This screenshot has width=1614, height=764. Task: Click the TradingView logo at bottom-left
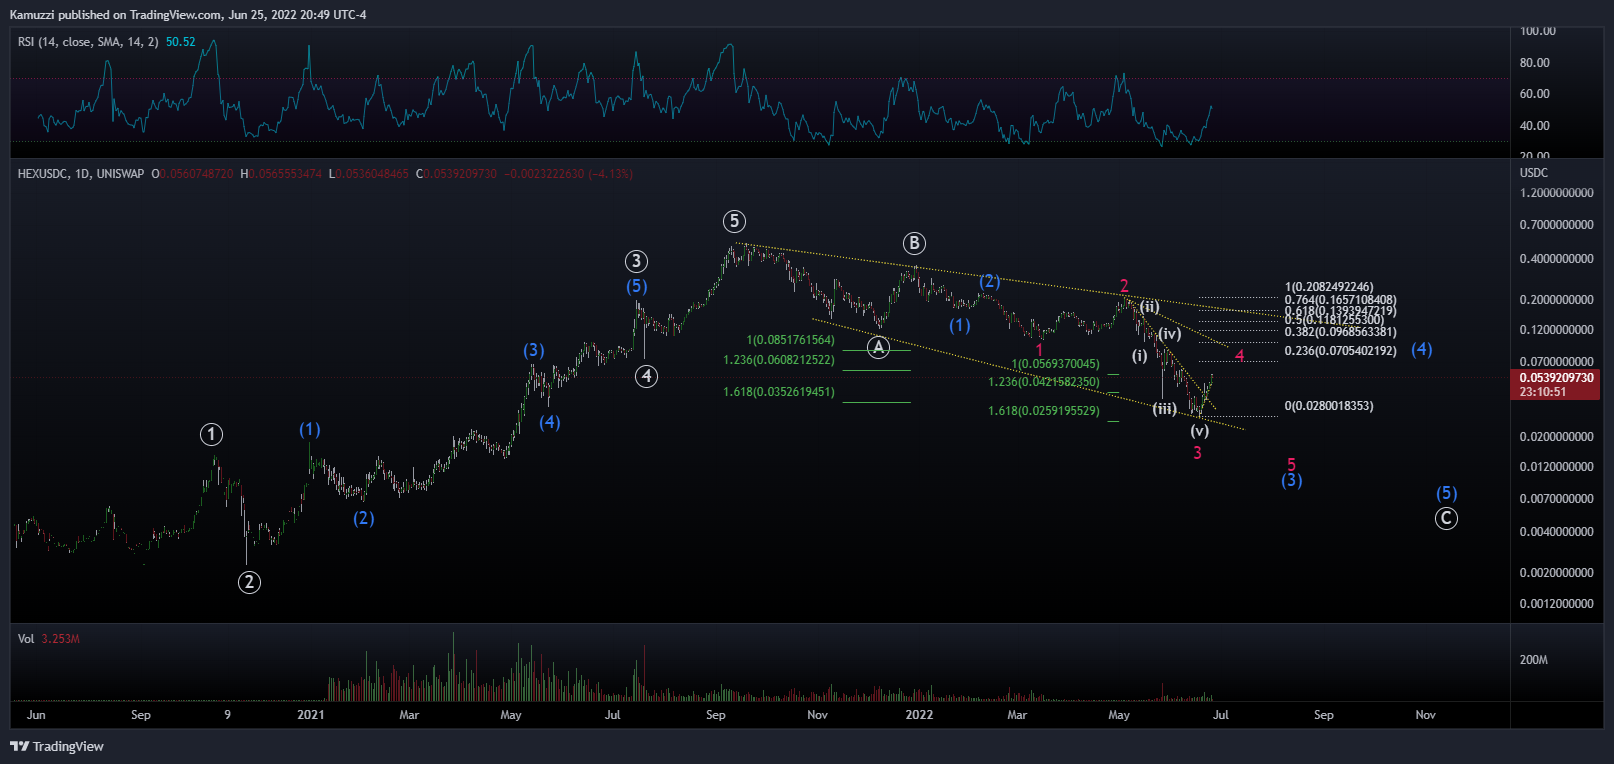click(x=57, y=746)
